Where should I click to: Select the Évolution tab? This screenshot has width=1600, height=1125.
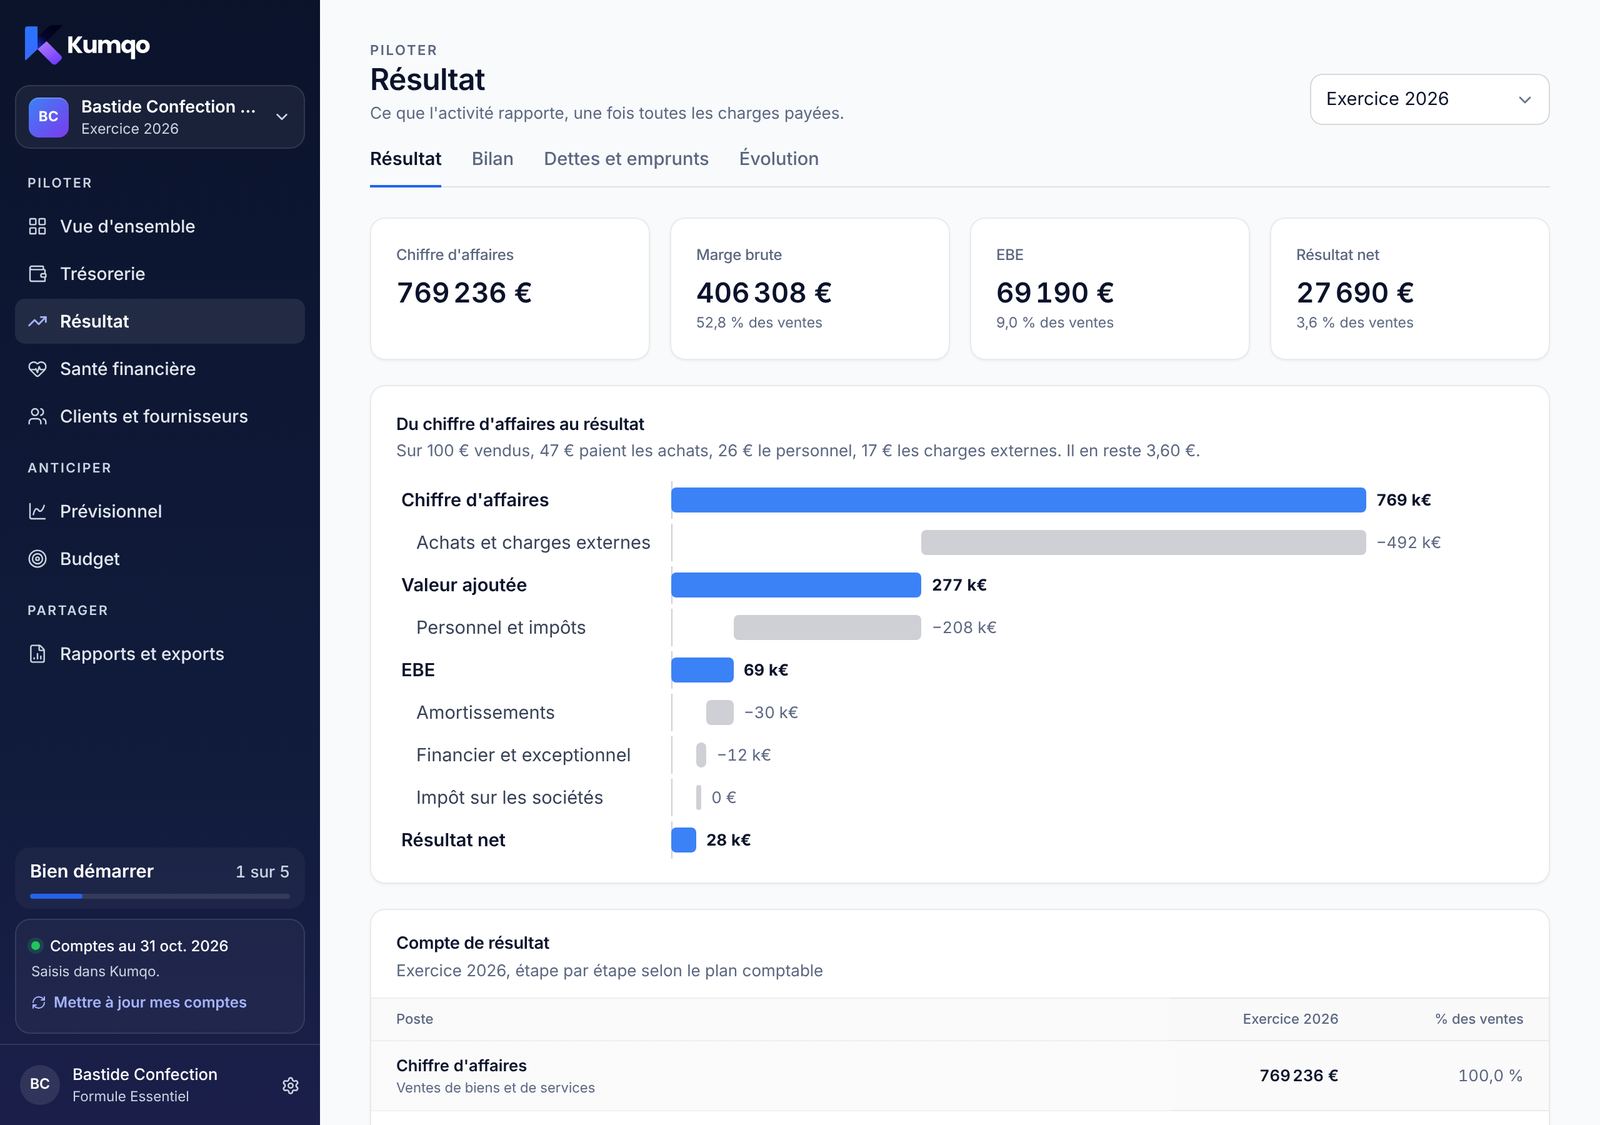778,159
